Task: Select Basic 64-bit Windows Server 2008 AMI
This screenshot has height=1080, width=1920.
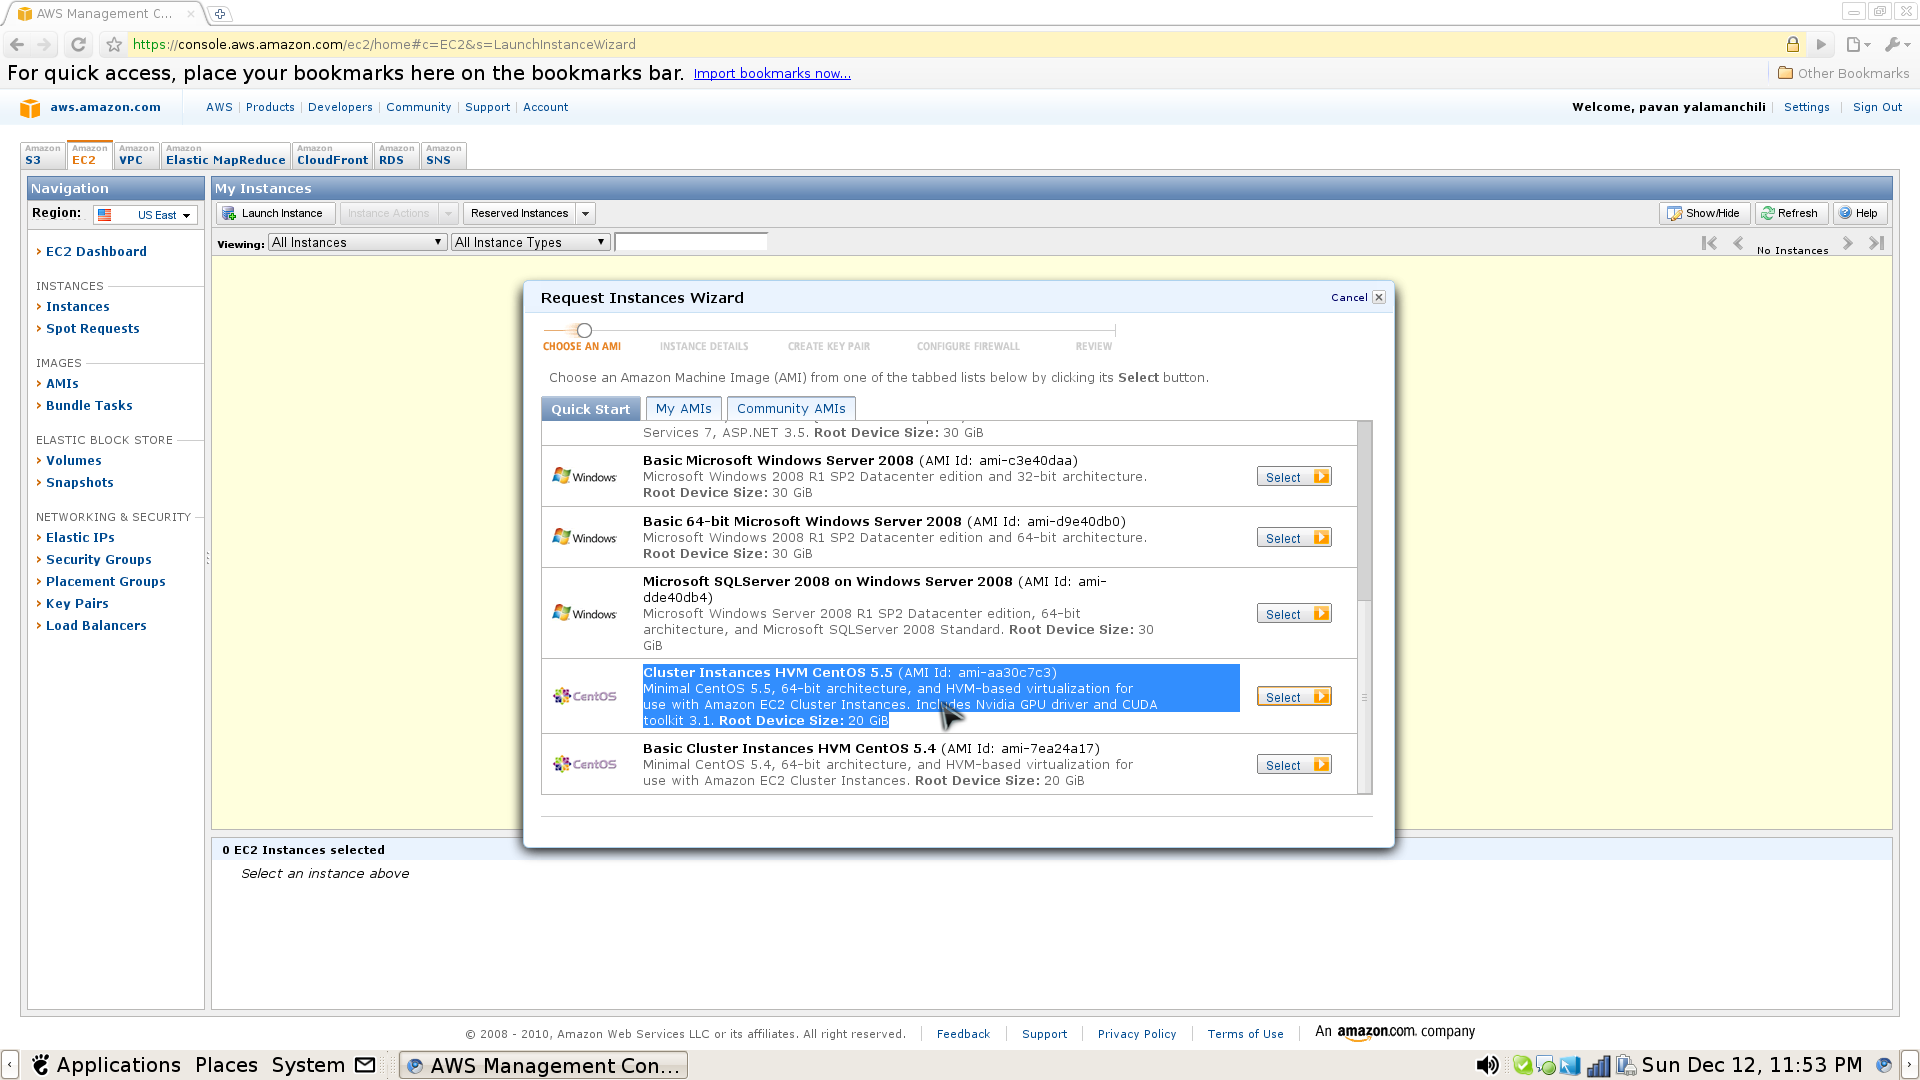Action: [1294, 538]
